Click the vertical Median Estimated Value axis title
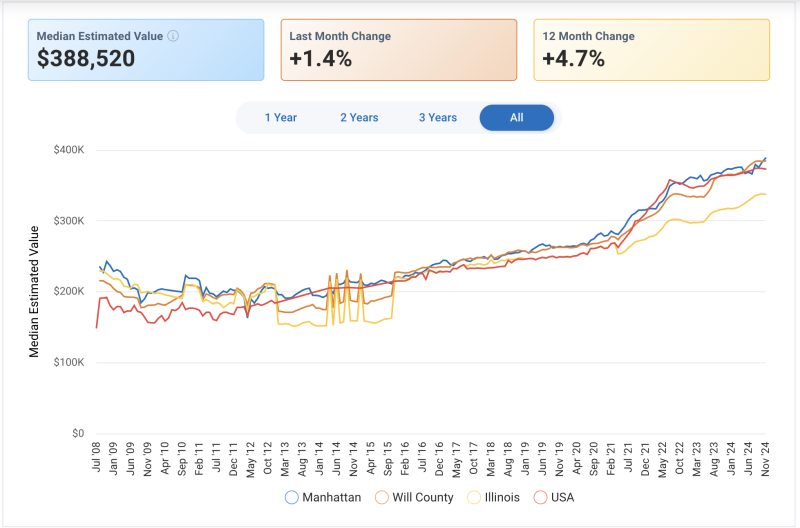Screen dimensions: 800x528 34,291
